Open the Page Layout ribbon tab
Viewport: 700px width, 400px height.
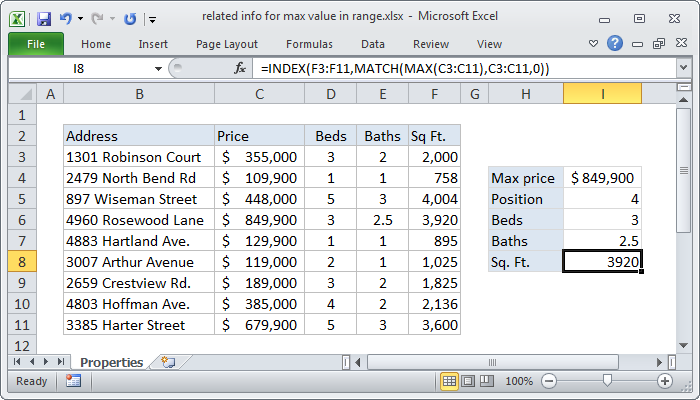tap(227, 44)
